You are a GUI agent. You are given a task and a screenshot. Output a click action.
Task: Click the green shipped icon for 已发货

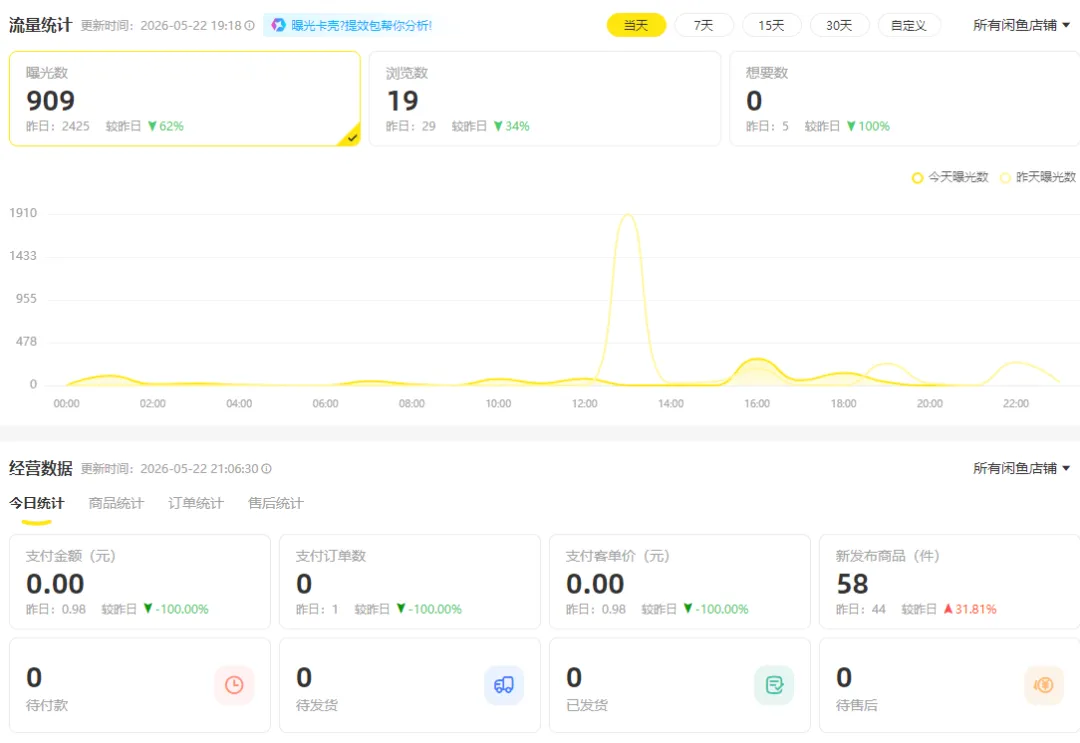[x=774, y=684]
